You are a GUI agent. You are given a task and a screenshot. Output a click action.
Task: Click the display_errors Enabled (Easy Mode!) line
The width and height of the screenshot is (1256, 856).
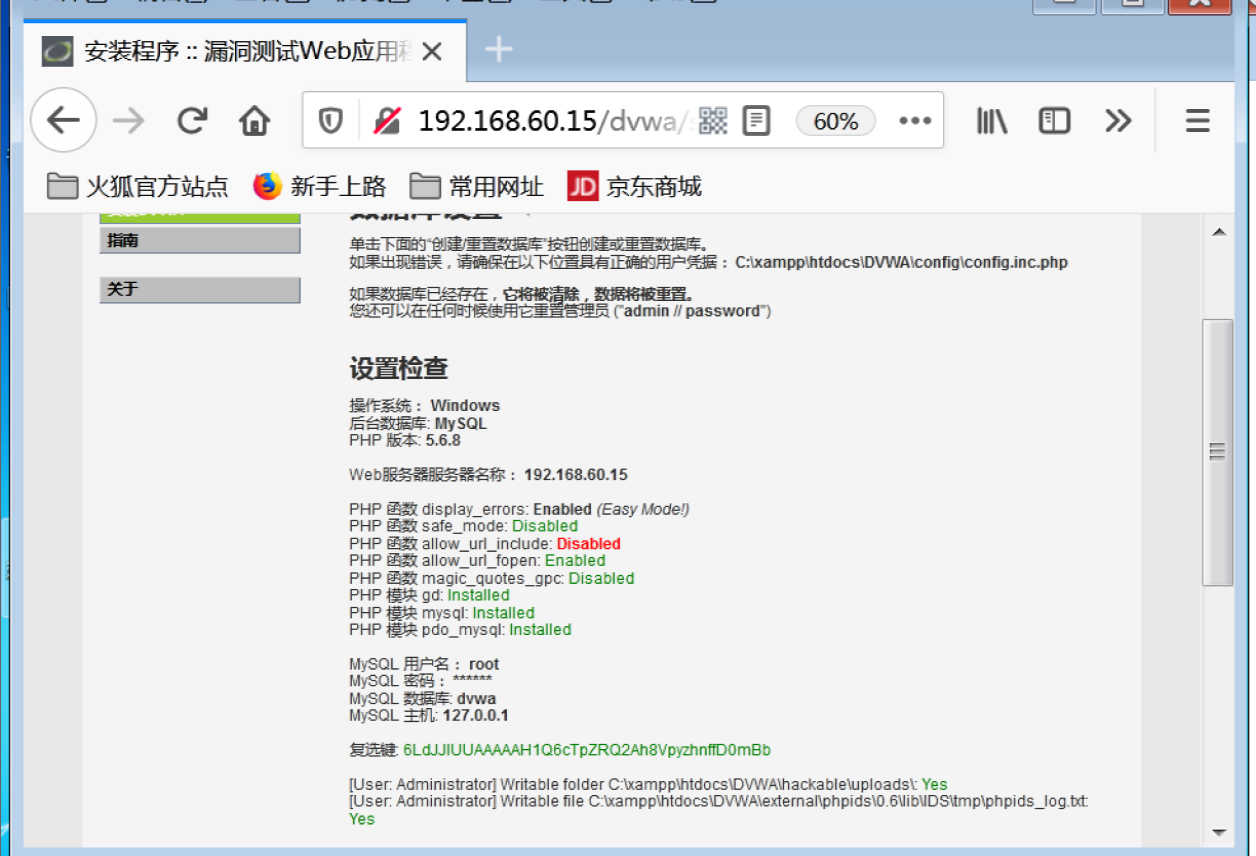[519, 510]
